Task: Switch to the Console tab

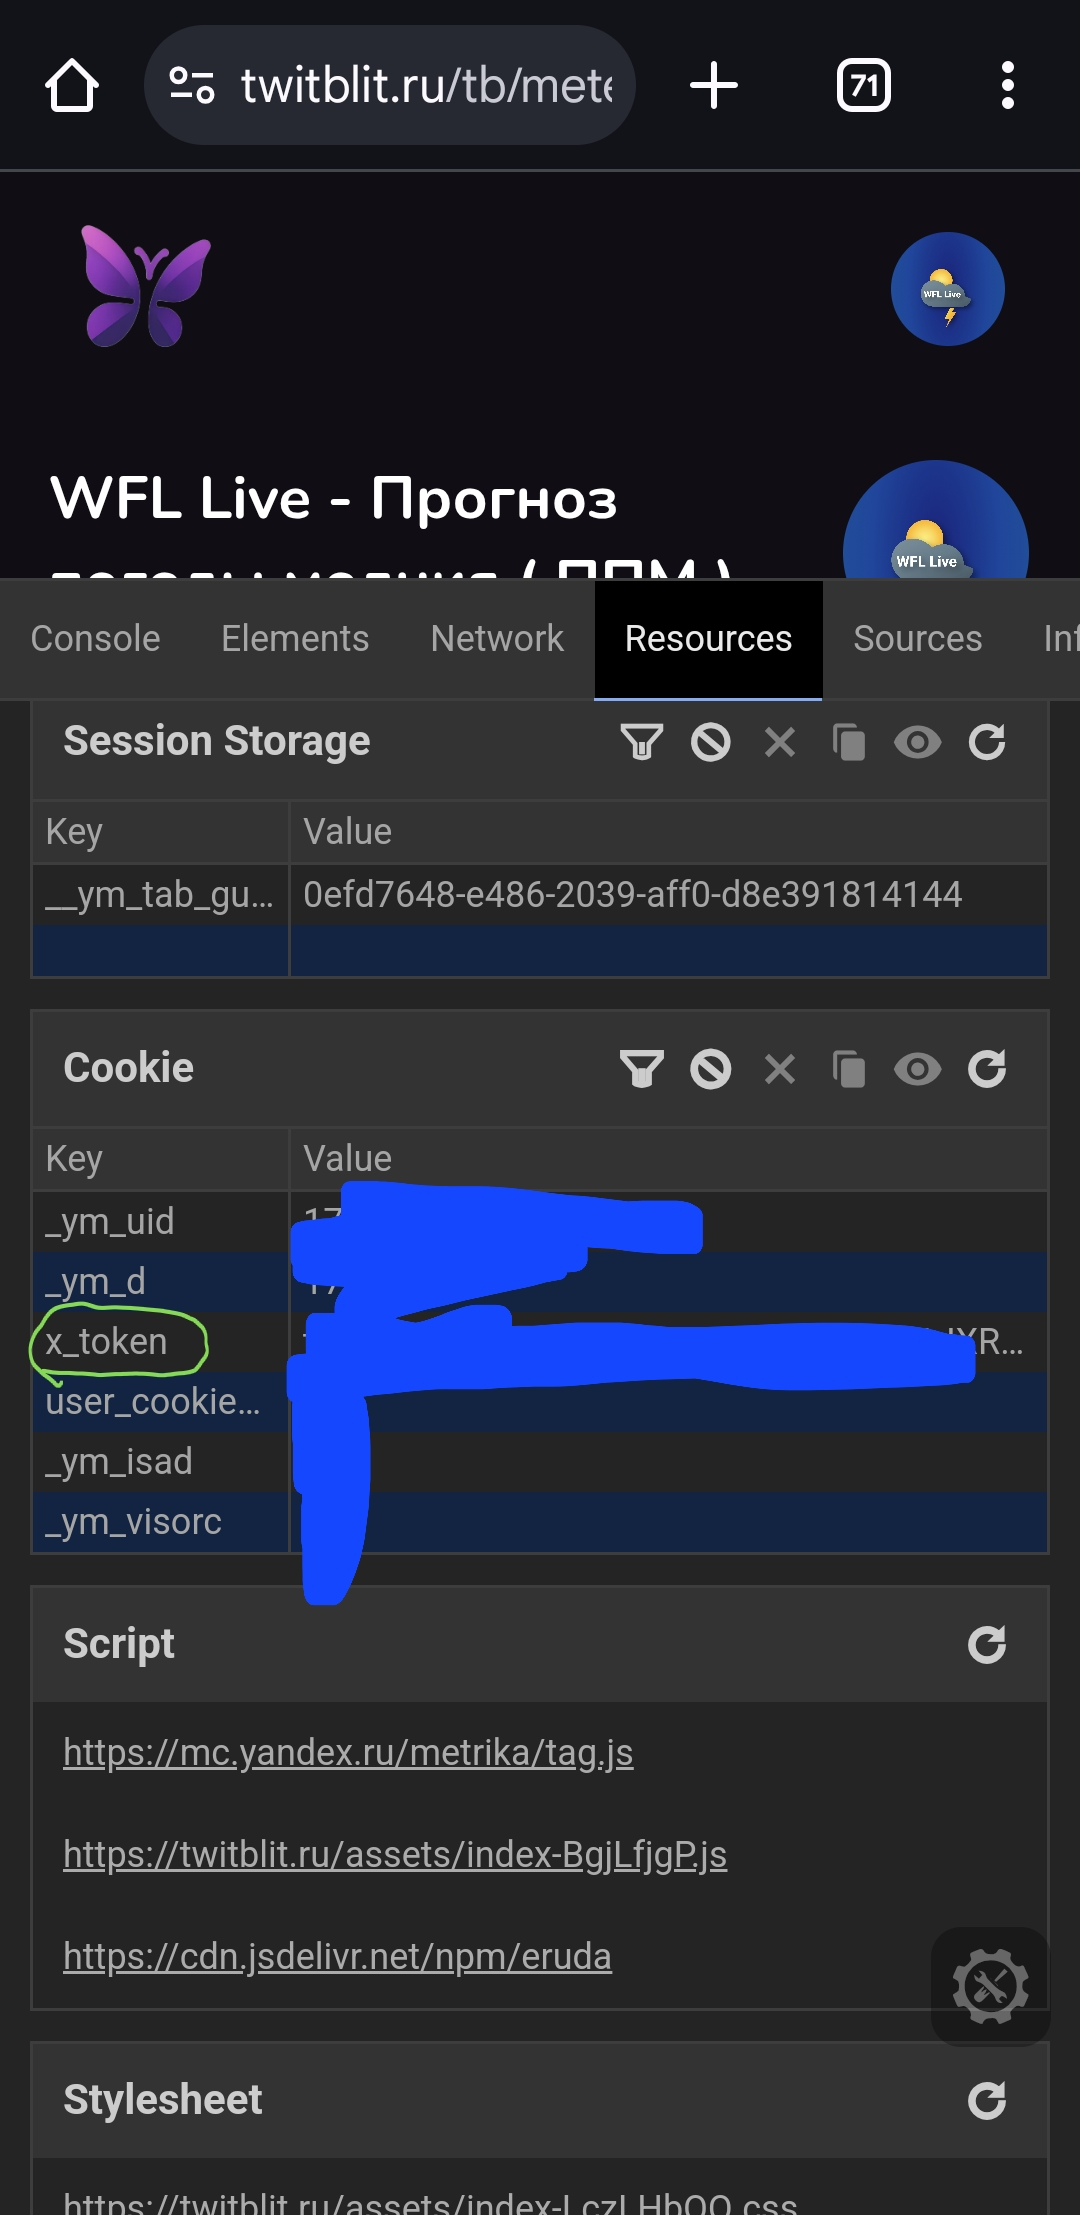Action: 96,639
